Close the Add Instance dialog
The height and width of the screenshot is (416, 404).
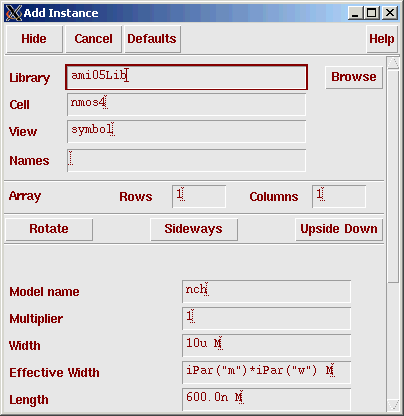390,13
